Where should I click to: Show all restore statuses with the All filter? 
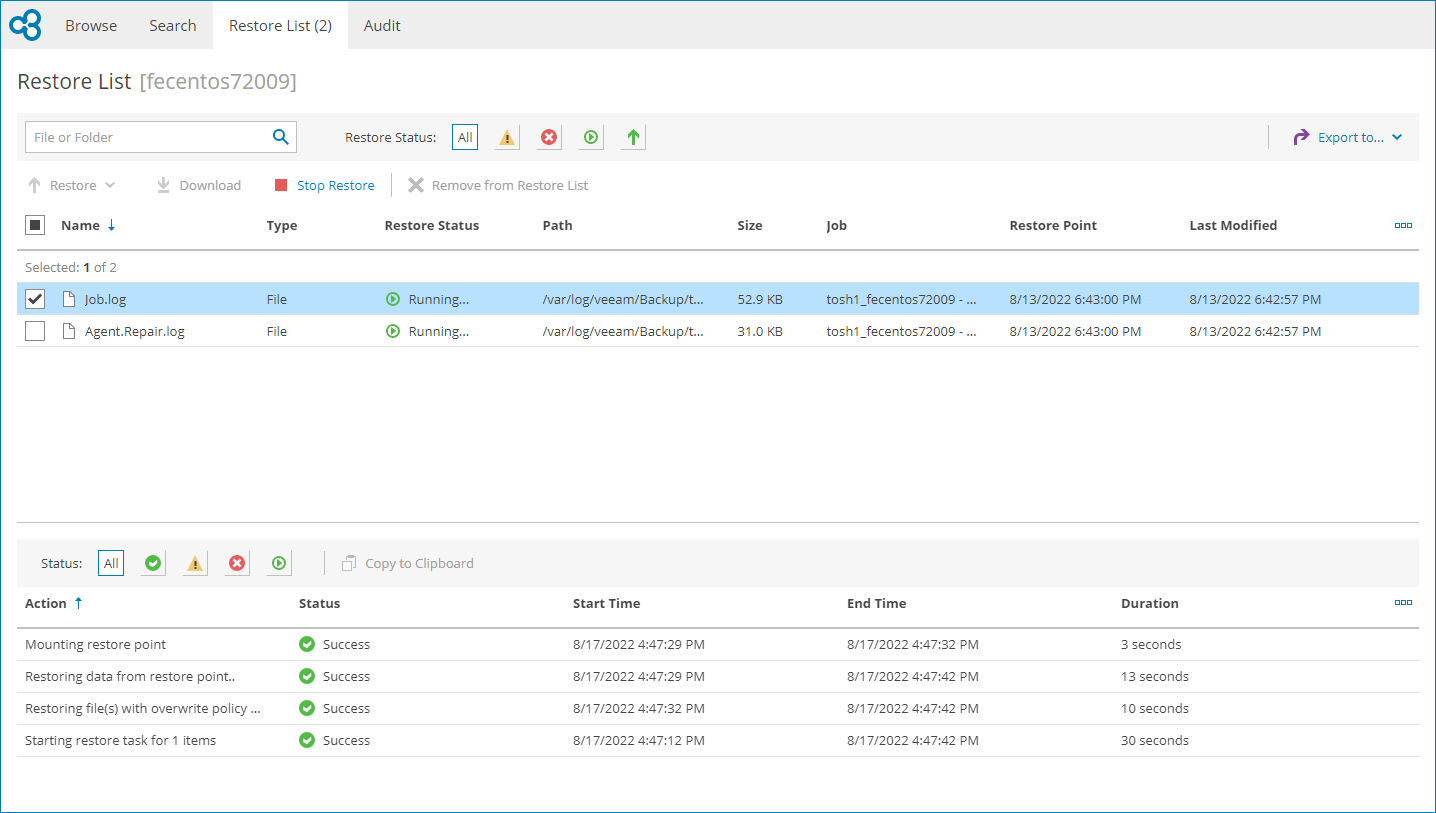coord(465,137)
